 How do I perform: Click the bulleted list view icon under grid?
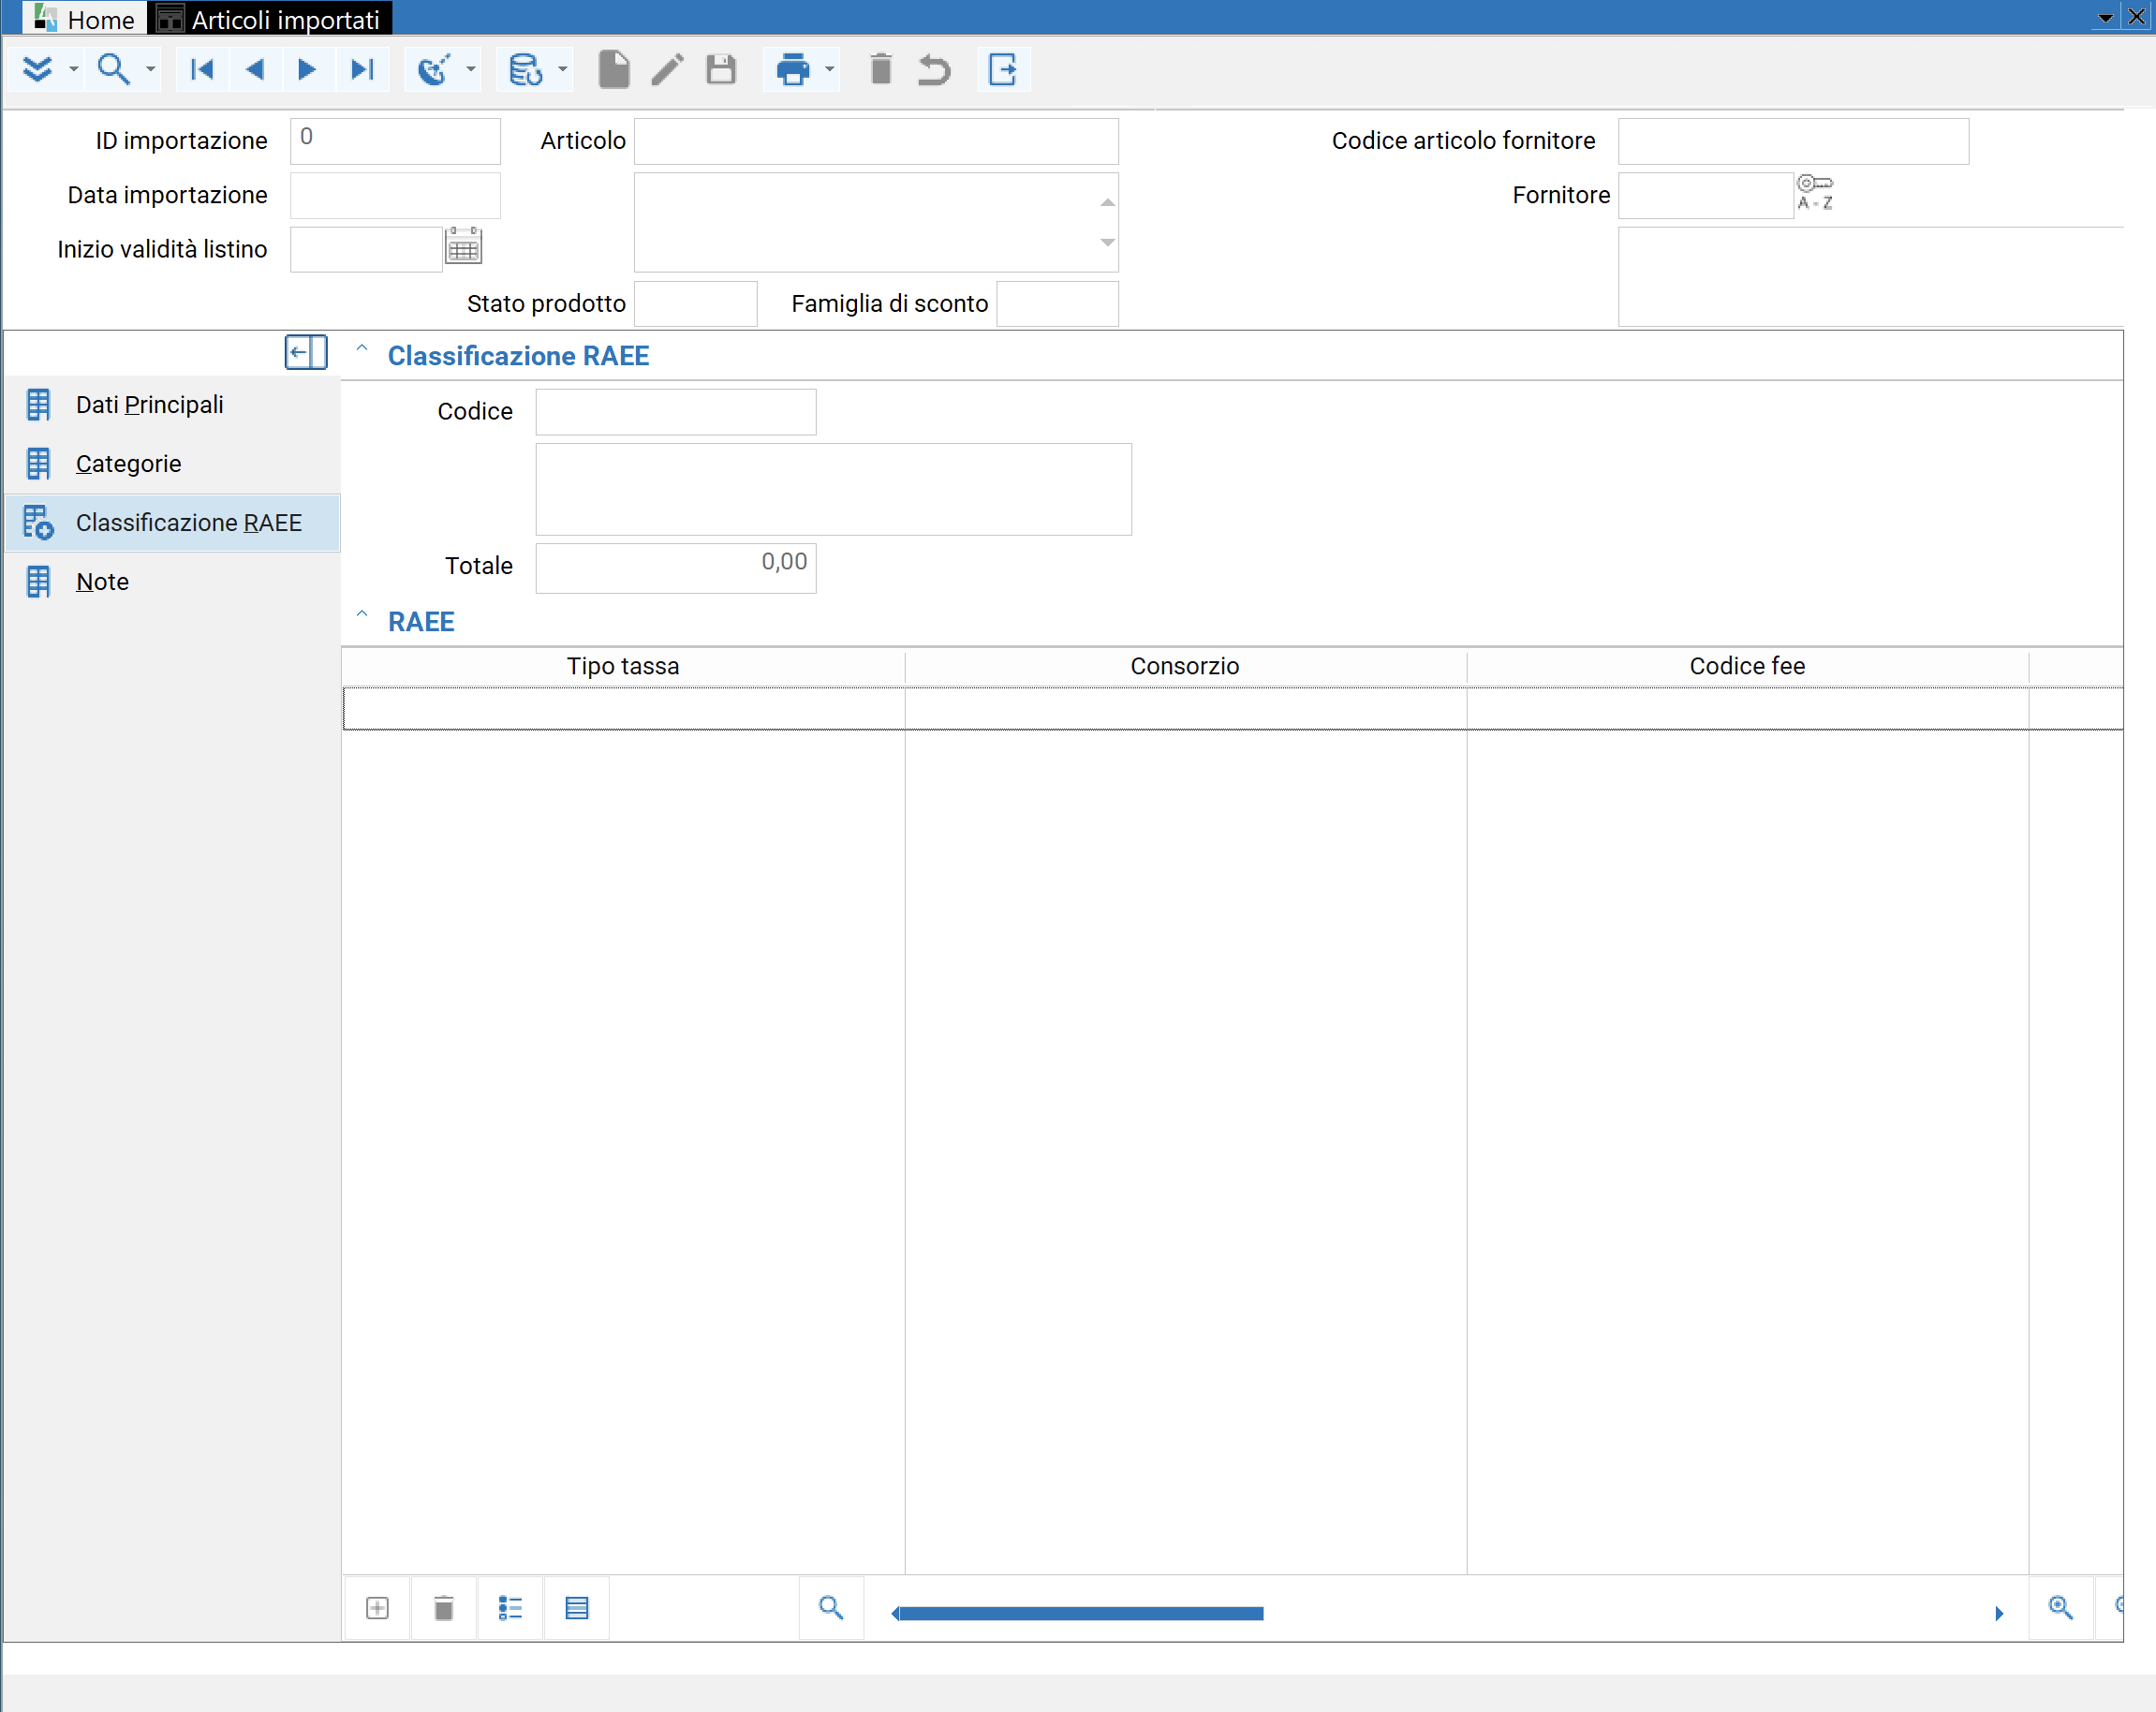point(511,1608)
